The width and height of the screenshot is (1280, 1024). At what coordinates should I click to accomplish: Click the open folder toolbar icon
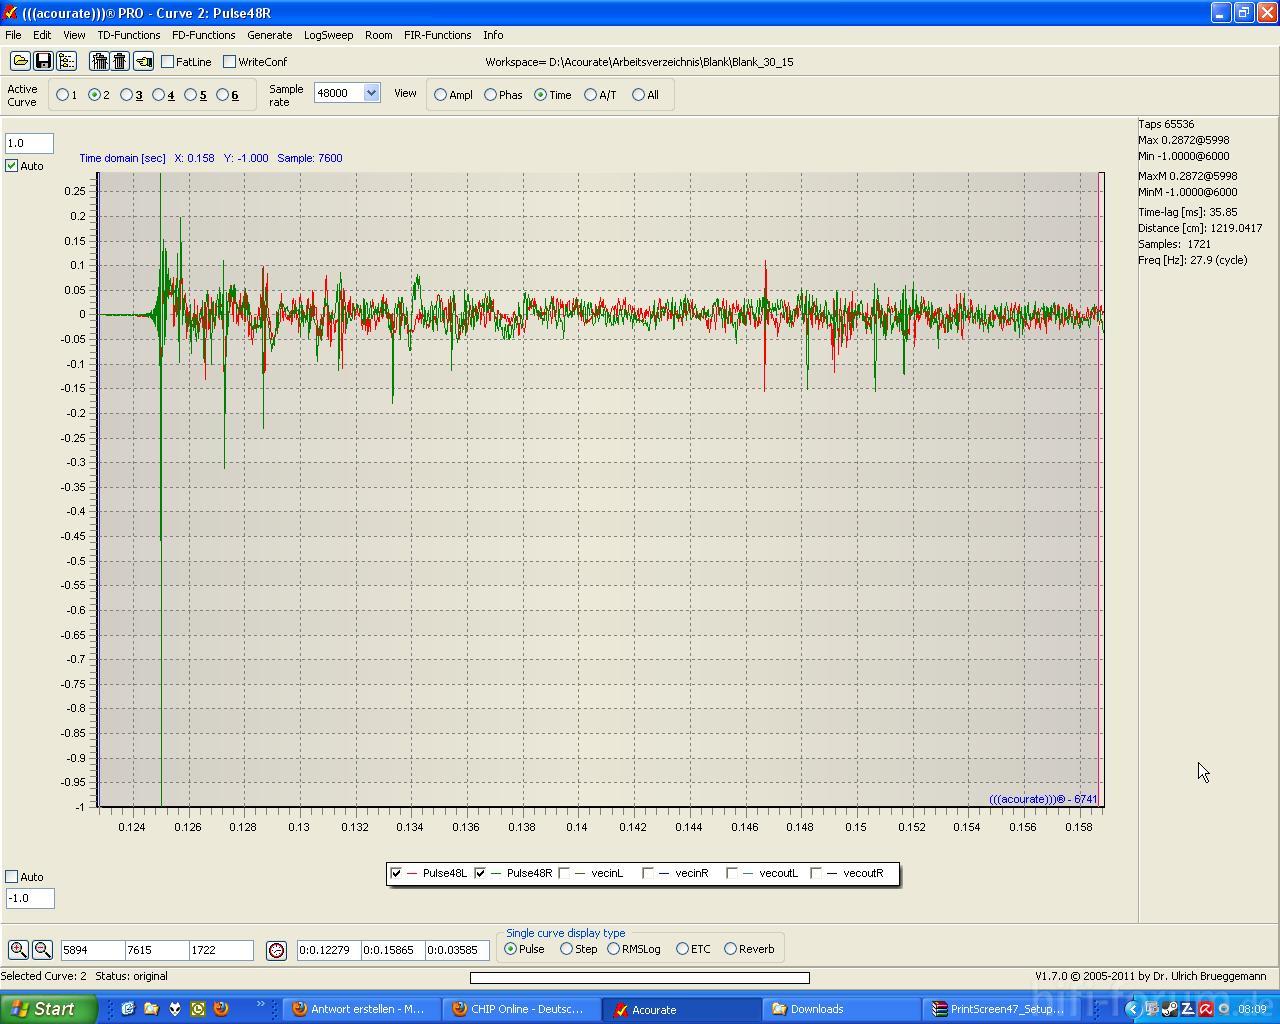click(x=20, y=62)
